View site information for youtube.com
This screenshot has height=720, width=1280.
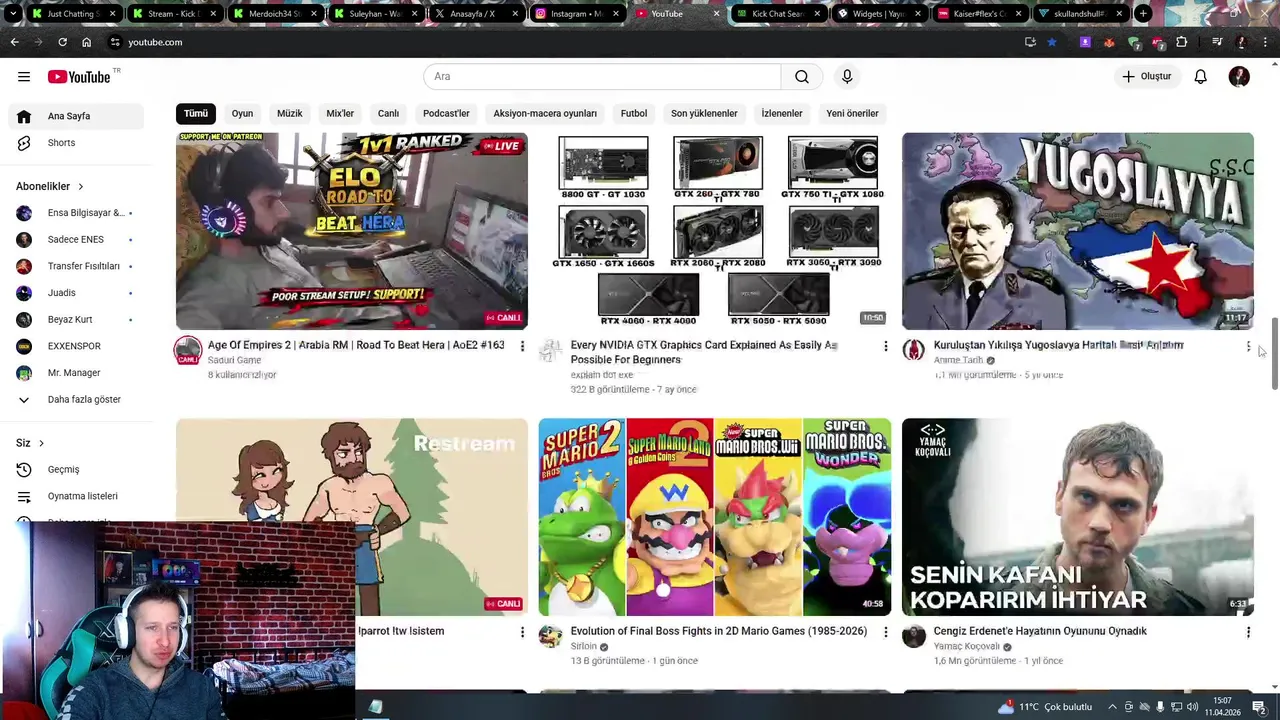coord(115,42)
